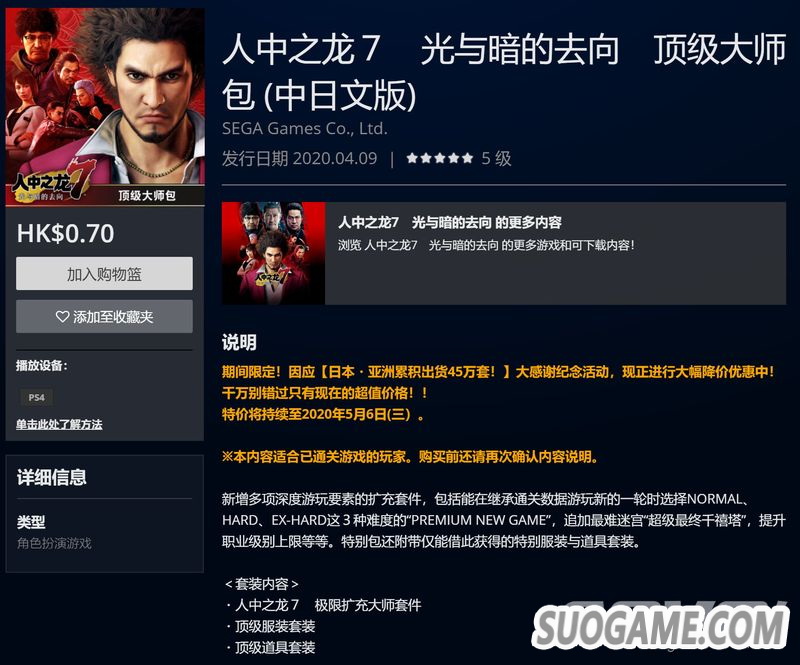This screenshot has height=665, width=800.
Task: Click the banner text 浏览 人中之龙7 更多游戏和可下载内容
Action: coord(486,245)
